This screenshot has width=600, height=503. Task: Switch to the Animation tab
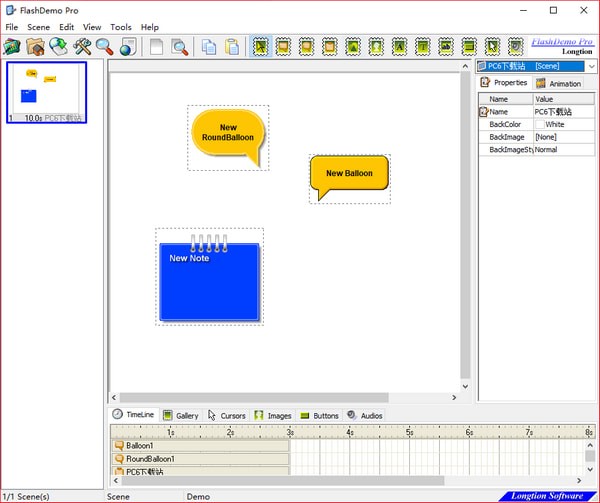558,84
